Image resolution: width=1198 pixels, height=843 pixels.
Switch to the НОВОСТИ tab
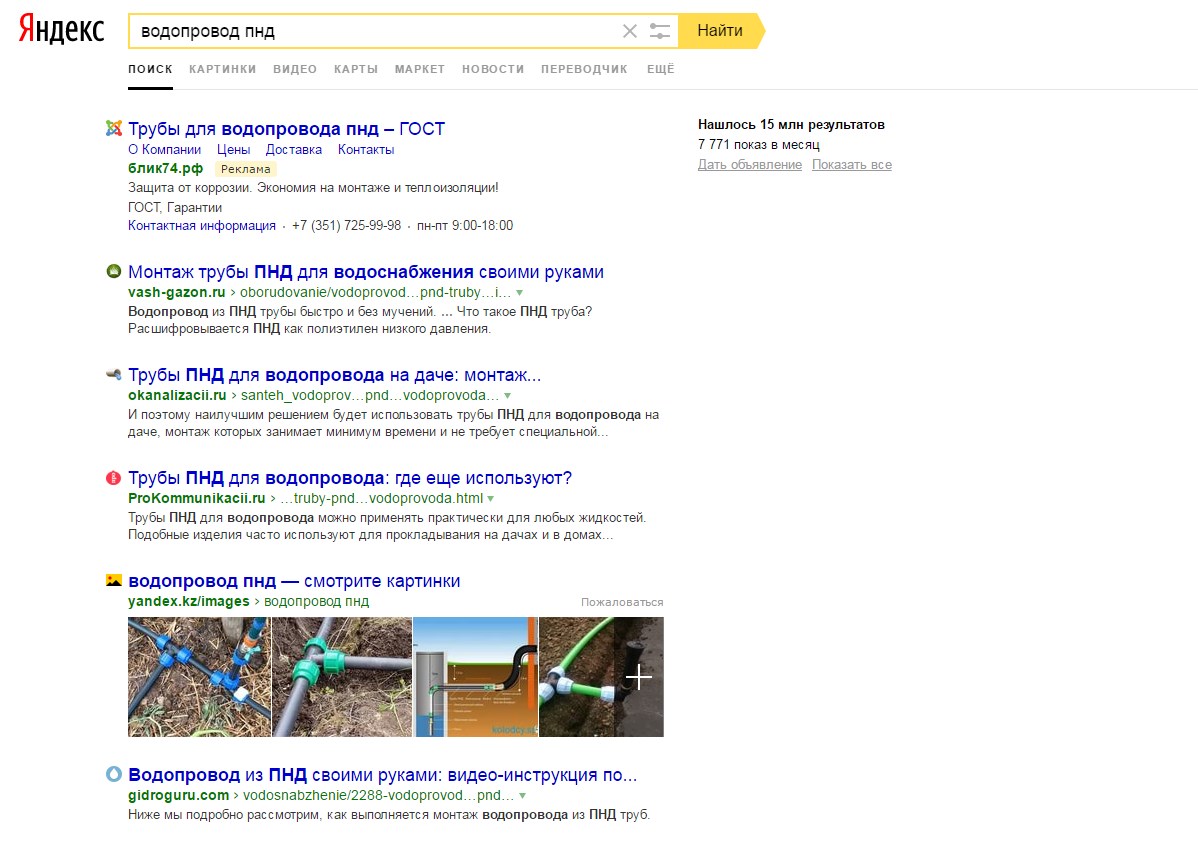(x=493, y=69)
